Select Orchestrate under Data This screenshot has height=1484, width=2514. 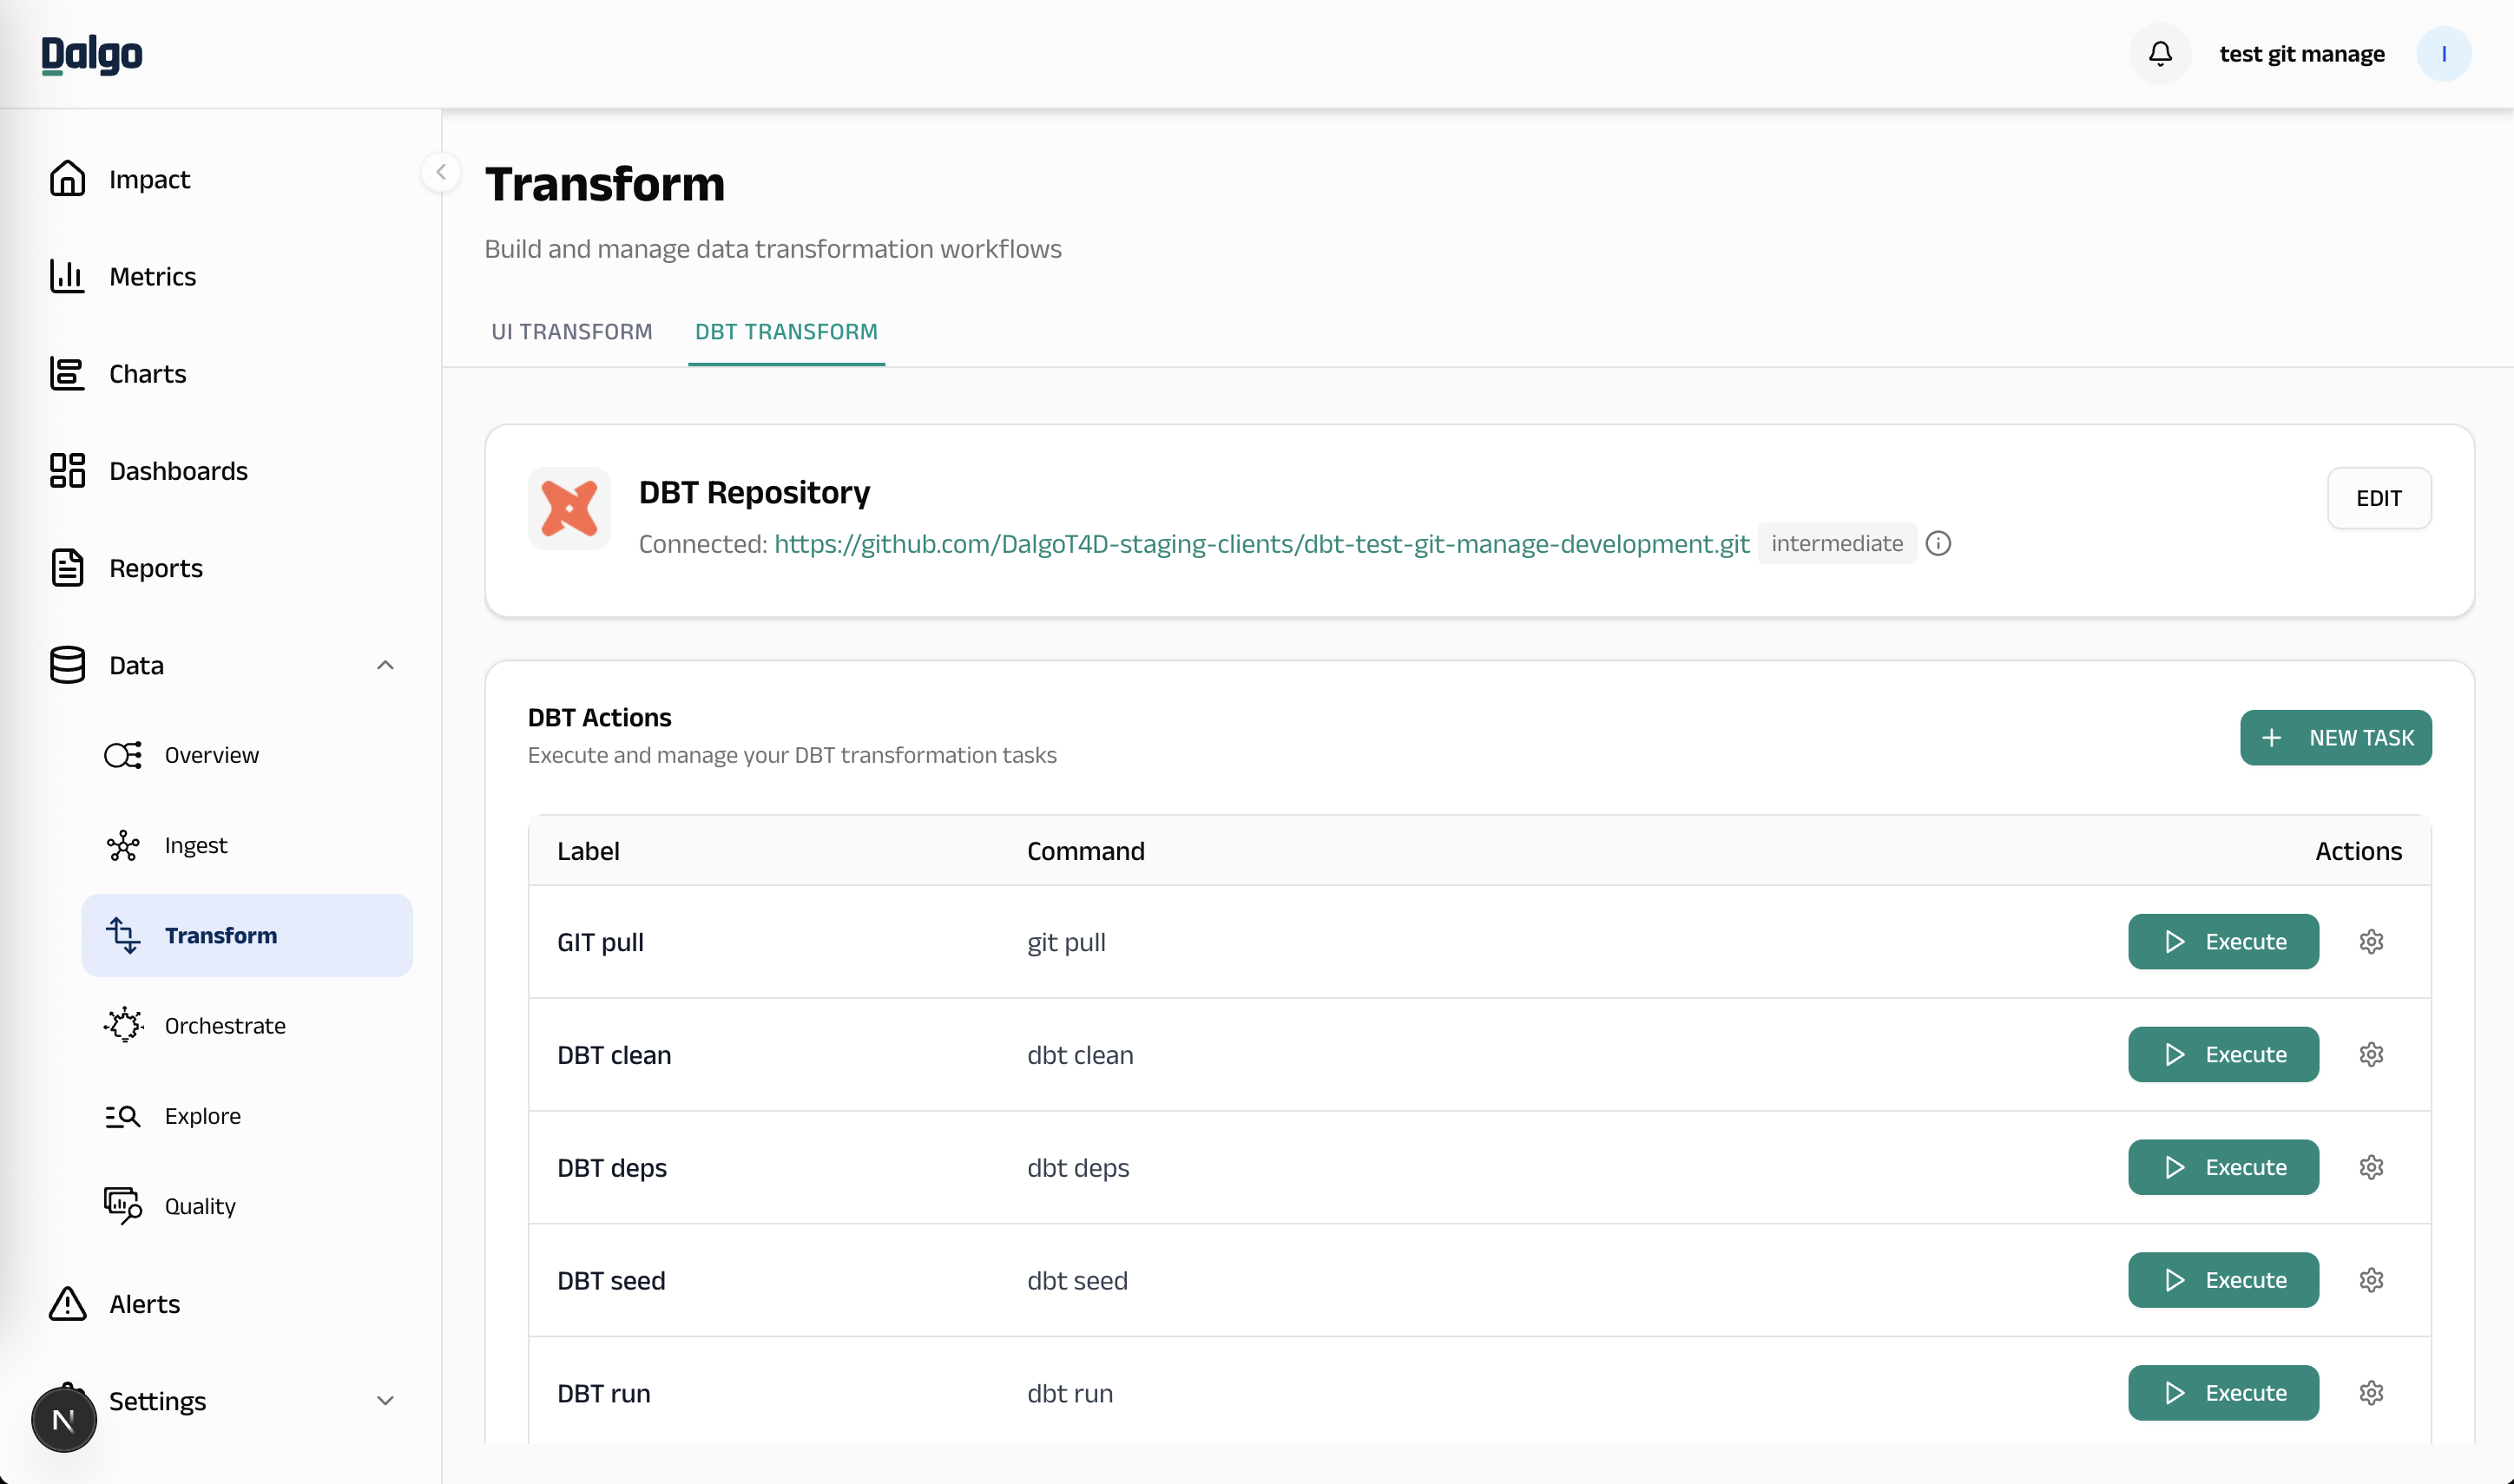click(x=225, y=1026)
